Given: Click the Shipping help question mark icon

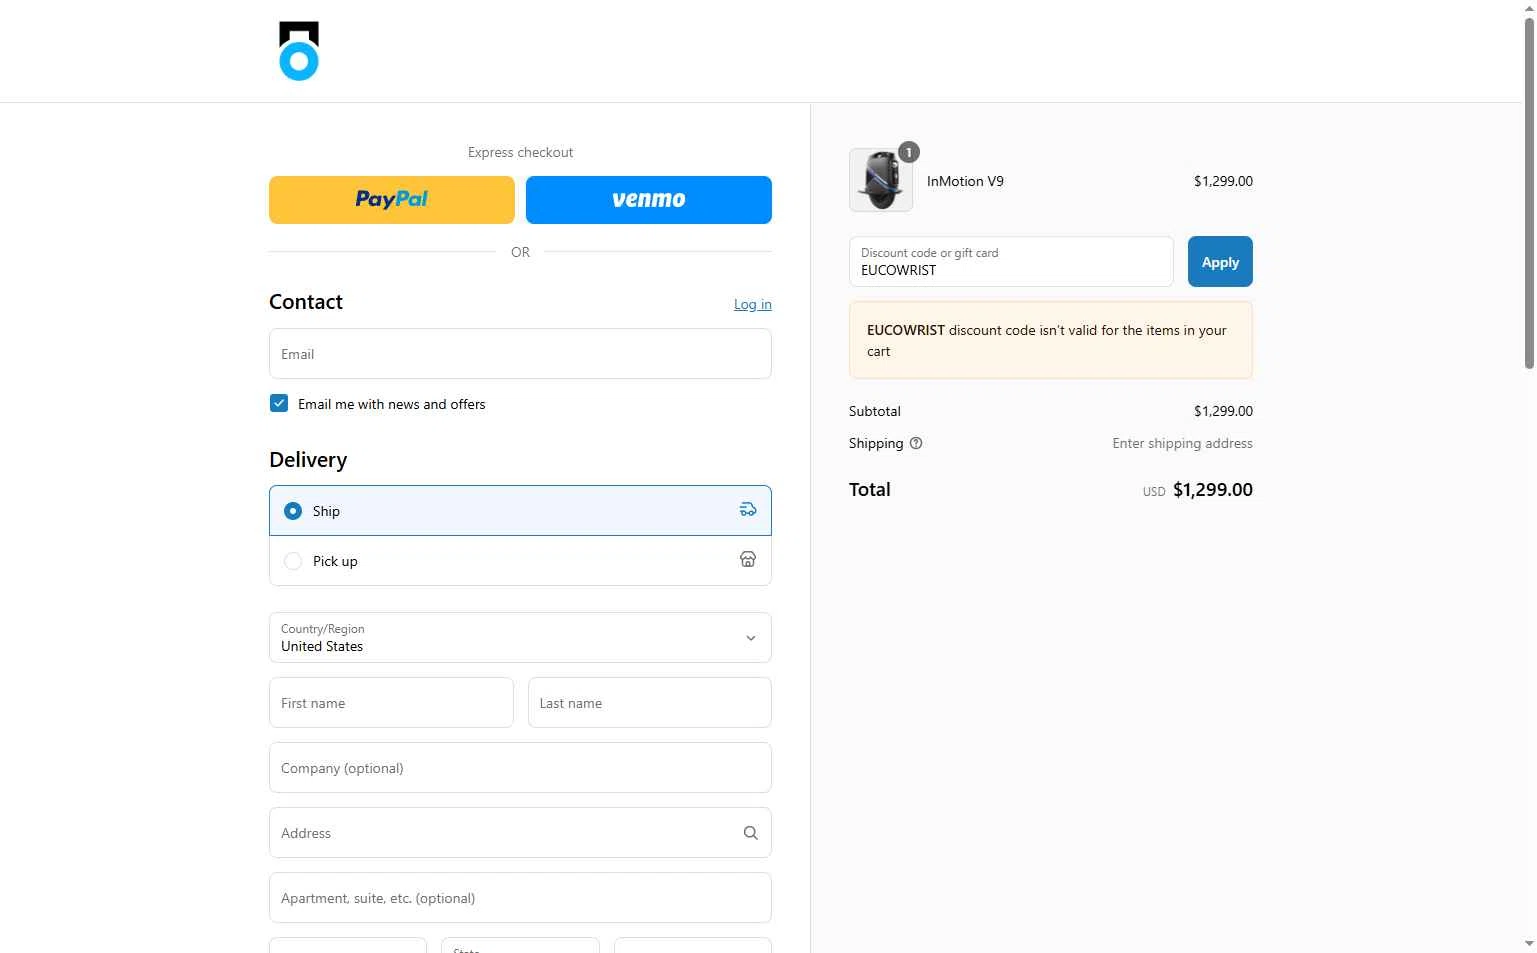Looking at the screenshot, I should pos(916,443).
